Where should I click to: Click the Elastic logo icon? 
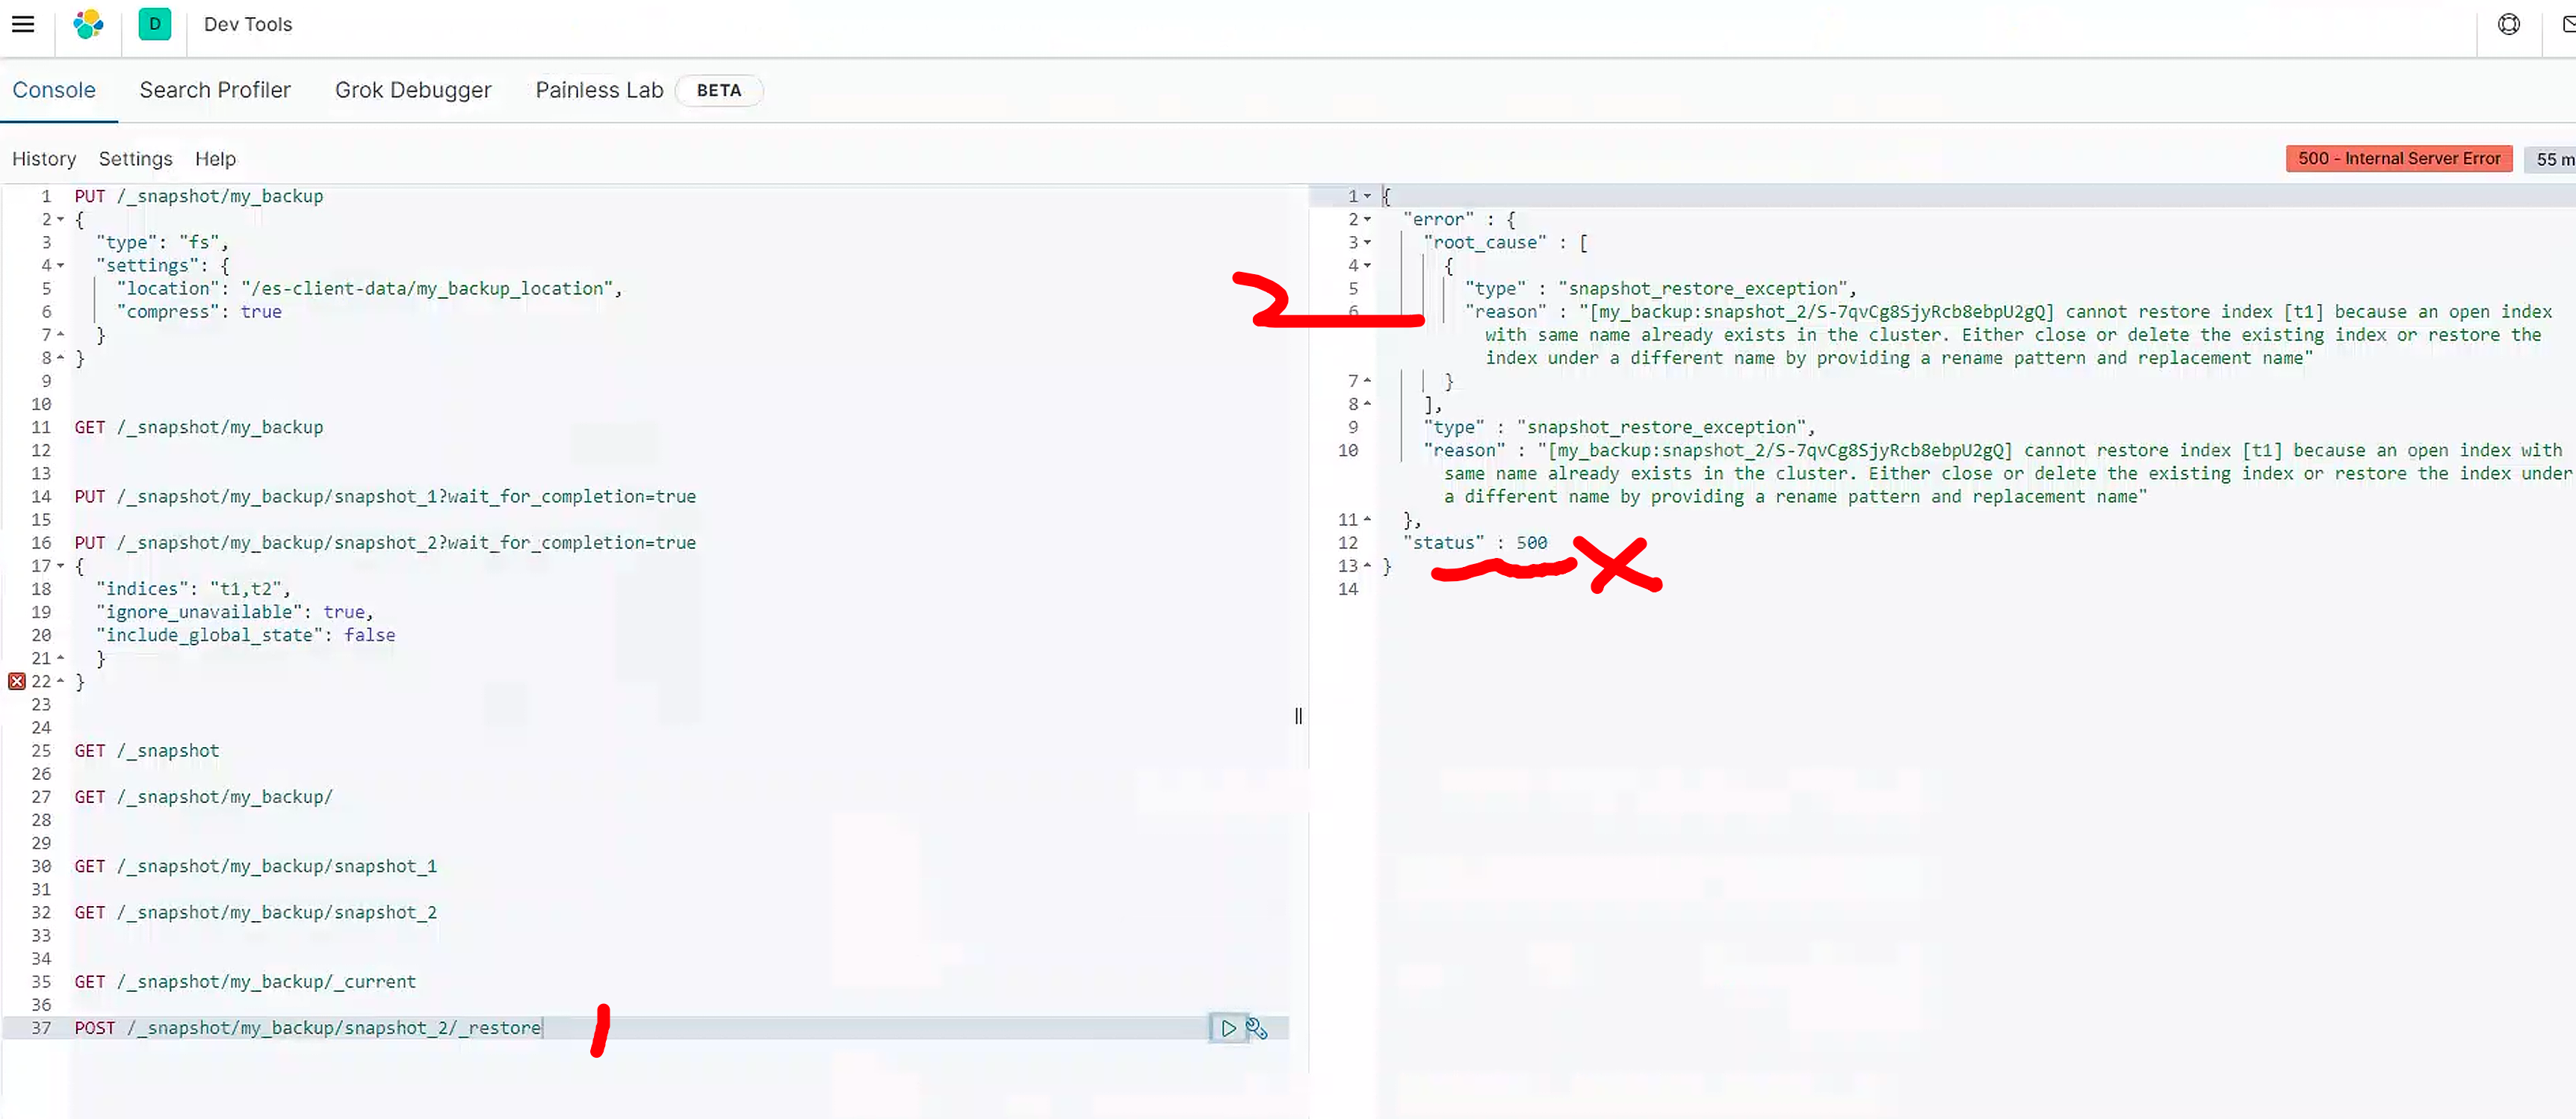click(x=88, y=24)
